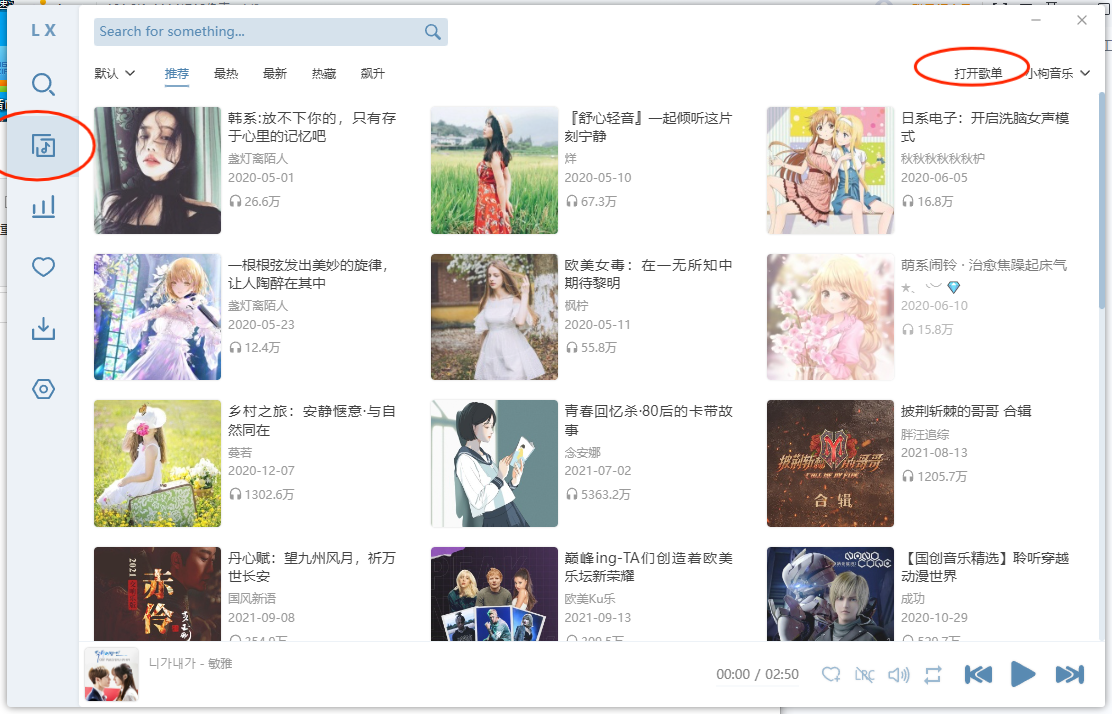Open the 披荆斩棘的哥哥 合辑 playlist thumbnail

(830, 464)
